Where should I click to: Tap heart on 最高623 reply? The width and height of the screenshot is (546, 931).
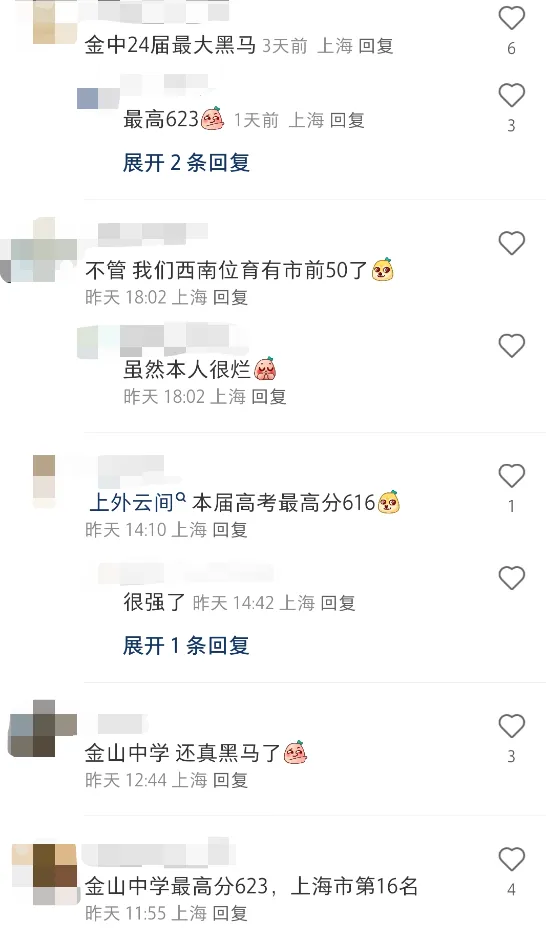click(x=511, y=95)
